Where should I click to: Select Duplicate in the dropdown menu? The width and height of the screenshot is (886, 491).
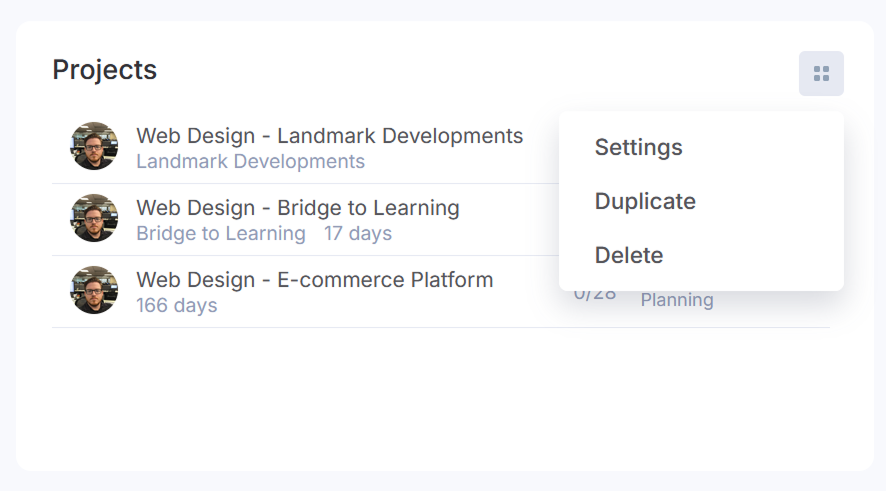pos(645,201)
